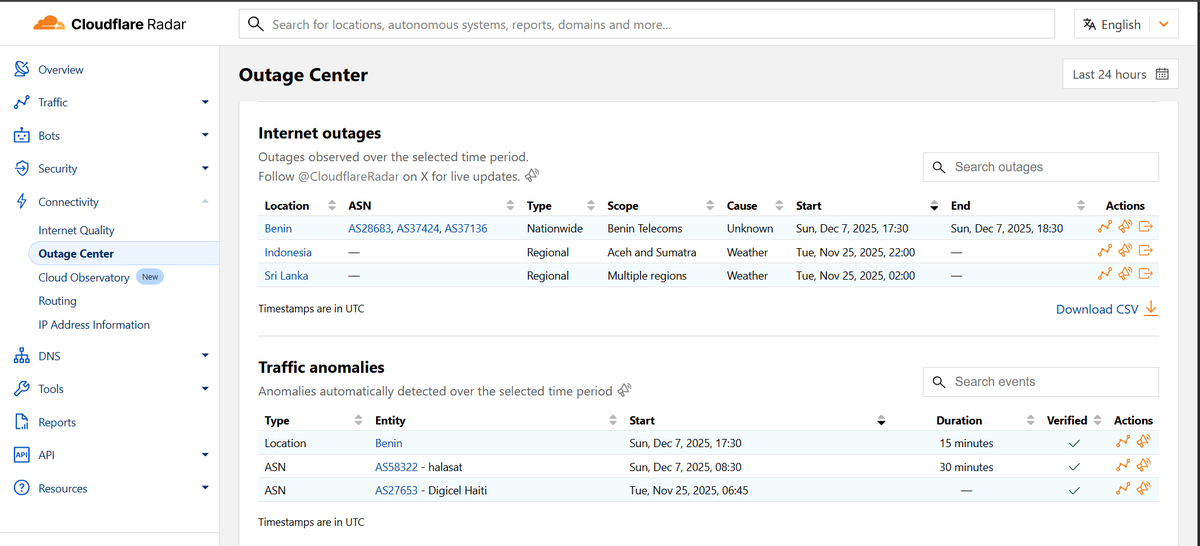Click the Download CSV link
The image size is (1200, 546).
coord(1107,309)
